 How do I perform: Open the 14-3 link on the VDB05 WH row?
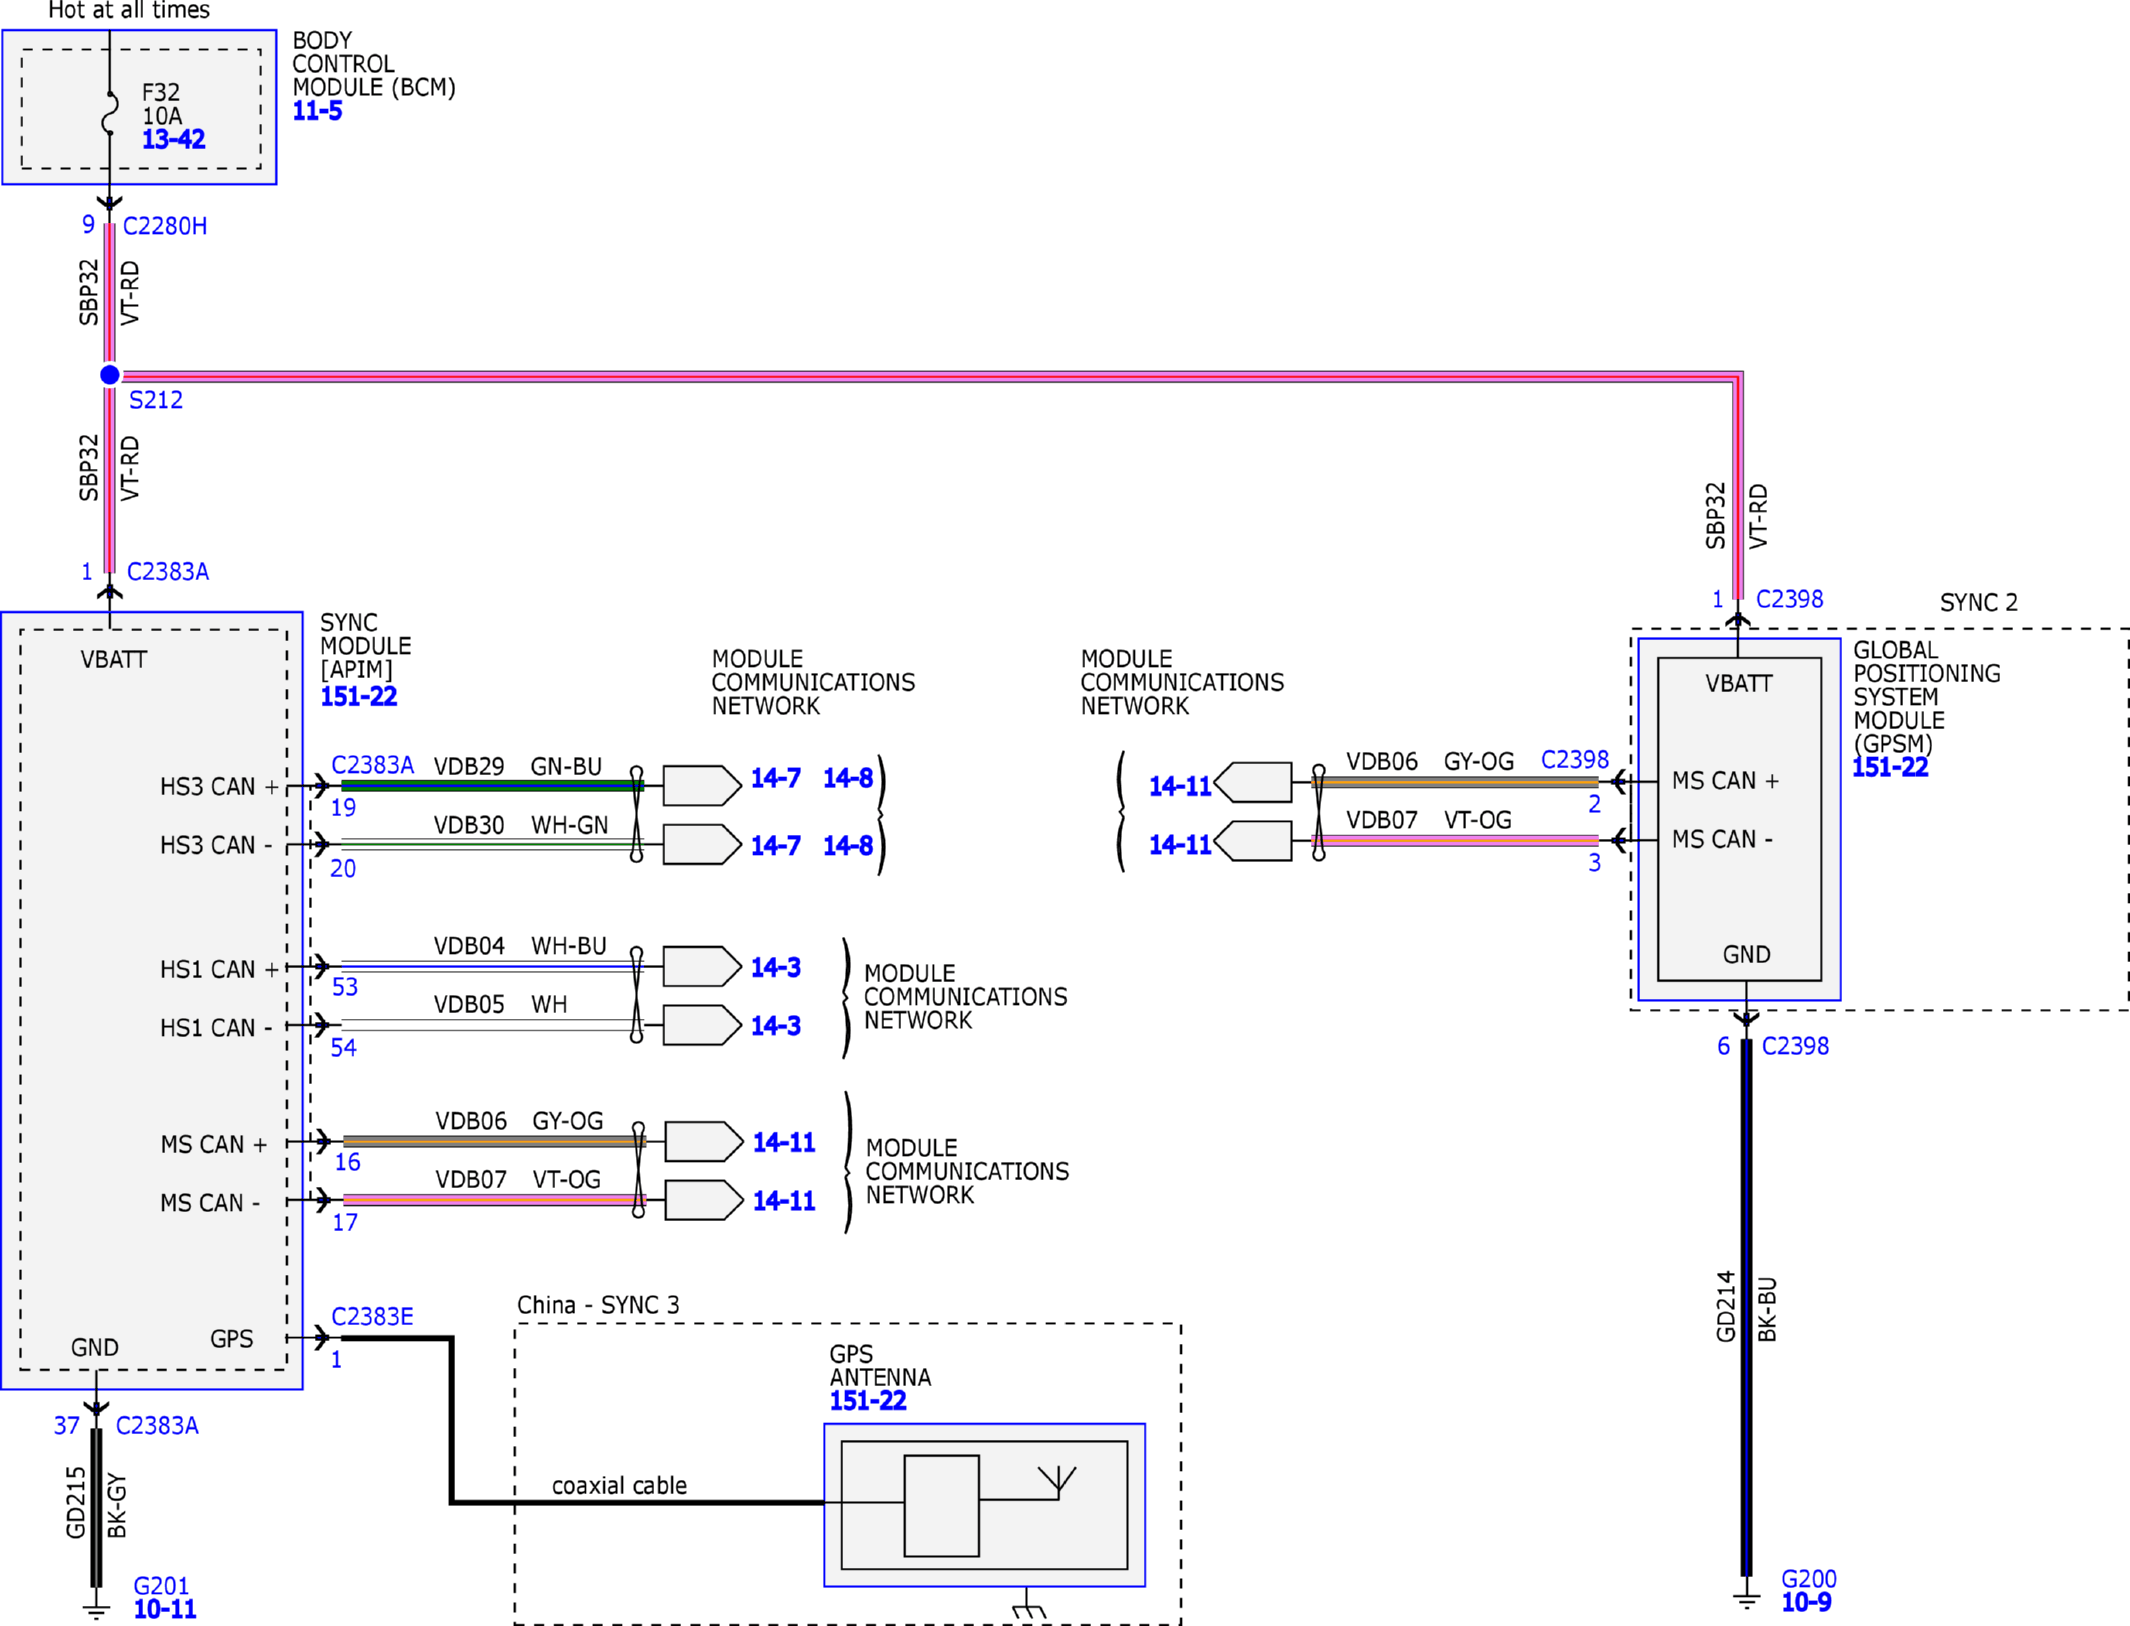point(776,1026)
